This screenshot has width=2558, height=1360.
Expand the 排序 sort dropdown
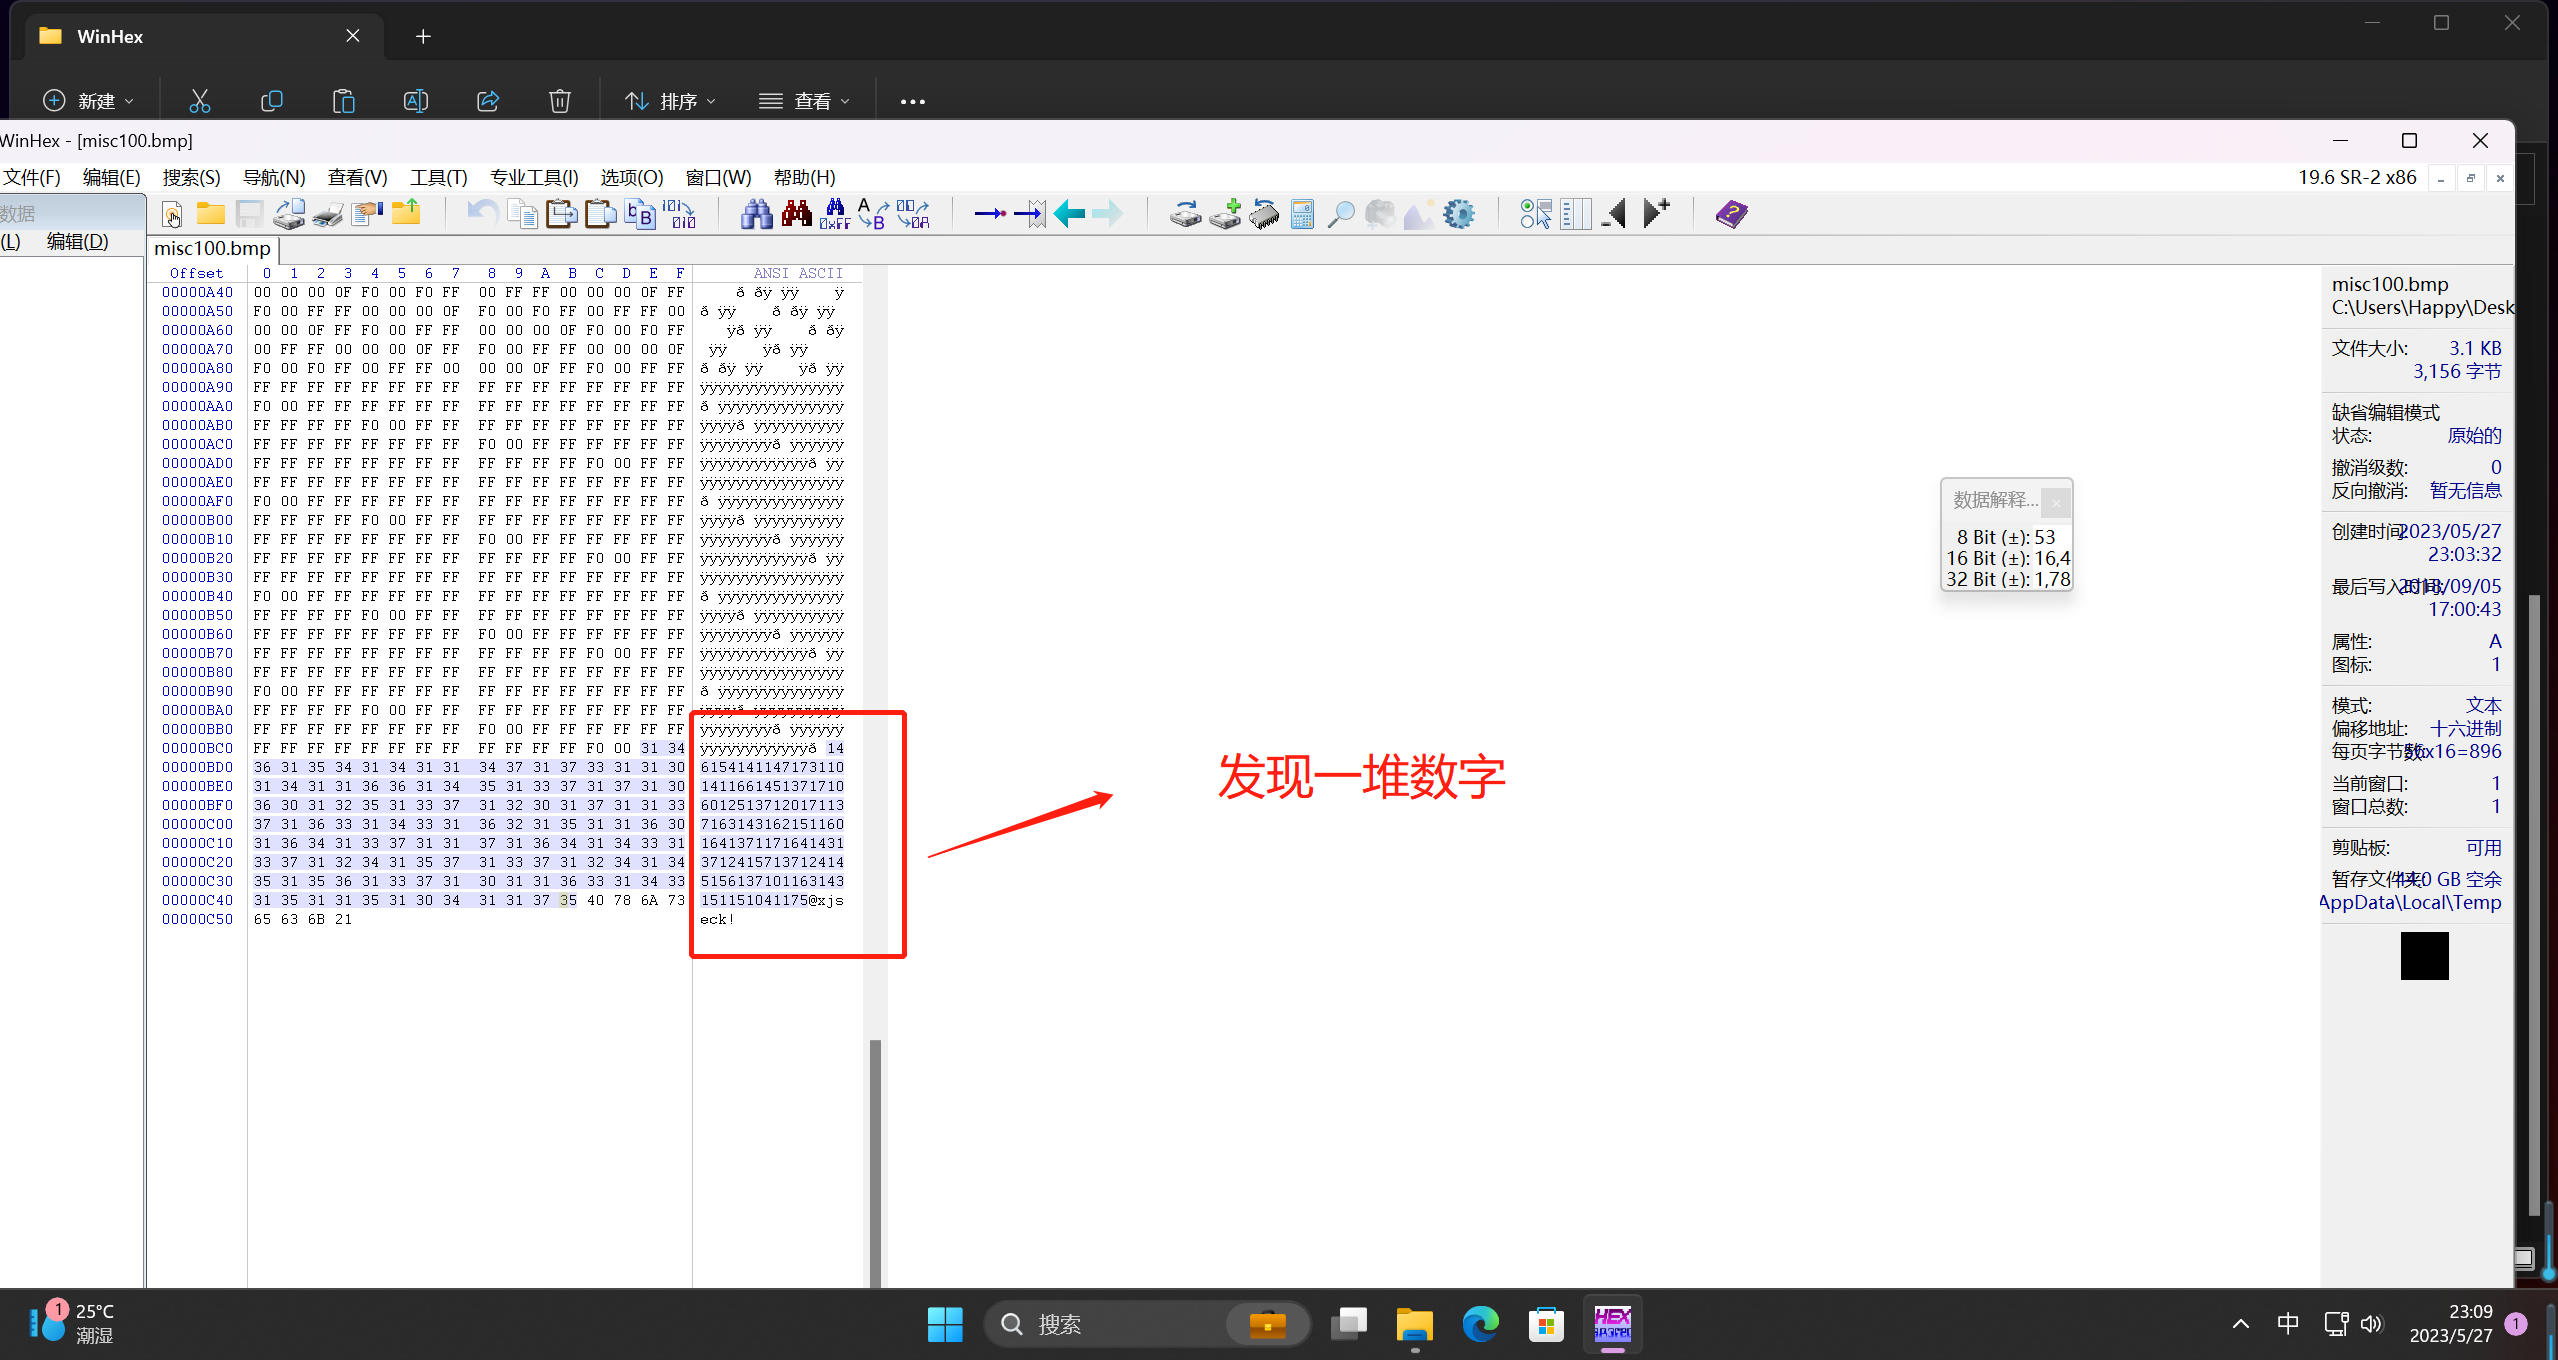671,101
